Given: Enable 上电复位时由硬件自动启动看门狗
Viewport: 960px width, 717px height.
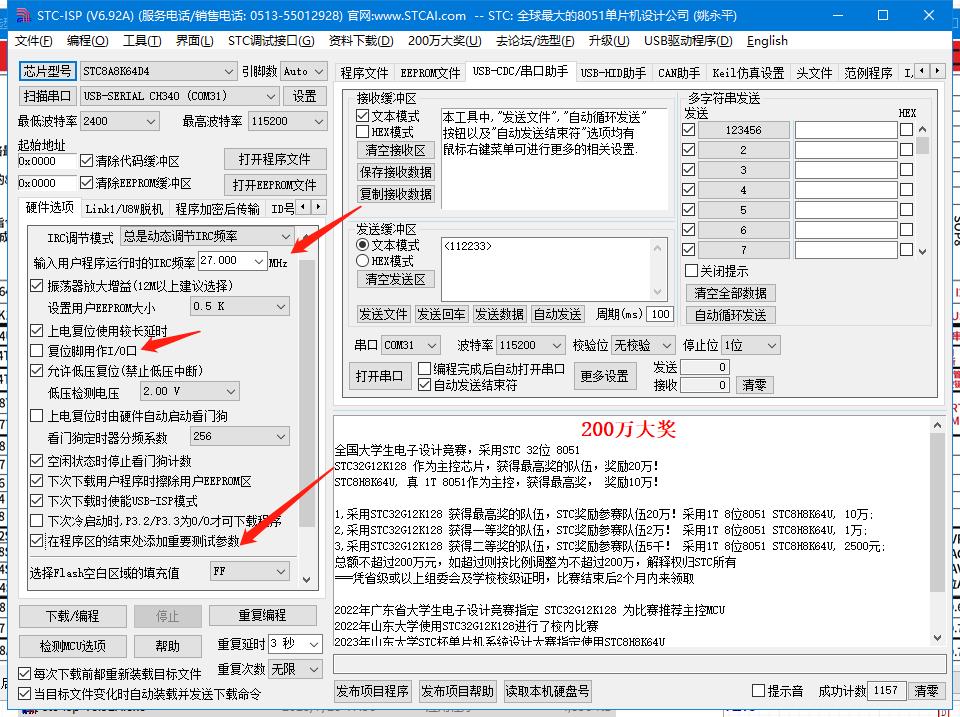Looking at the screenshot, I should pos(37,416).
